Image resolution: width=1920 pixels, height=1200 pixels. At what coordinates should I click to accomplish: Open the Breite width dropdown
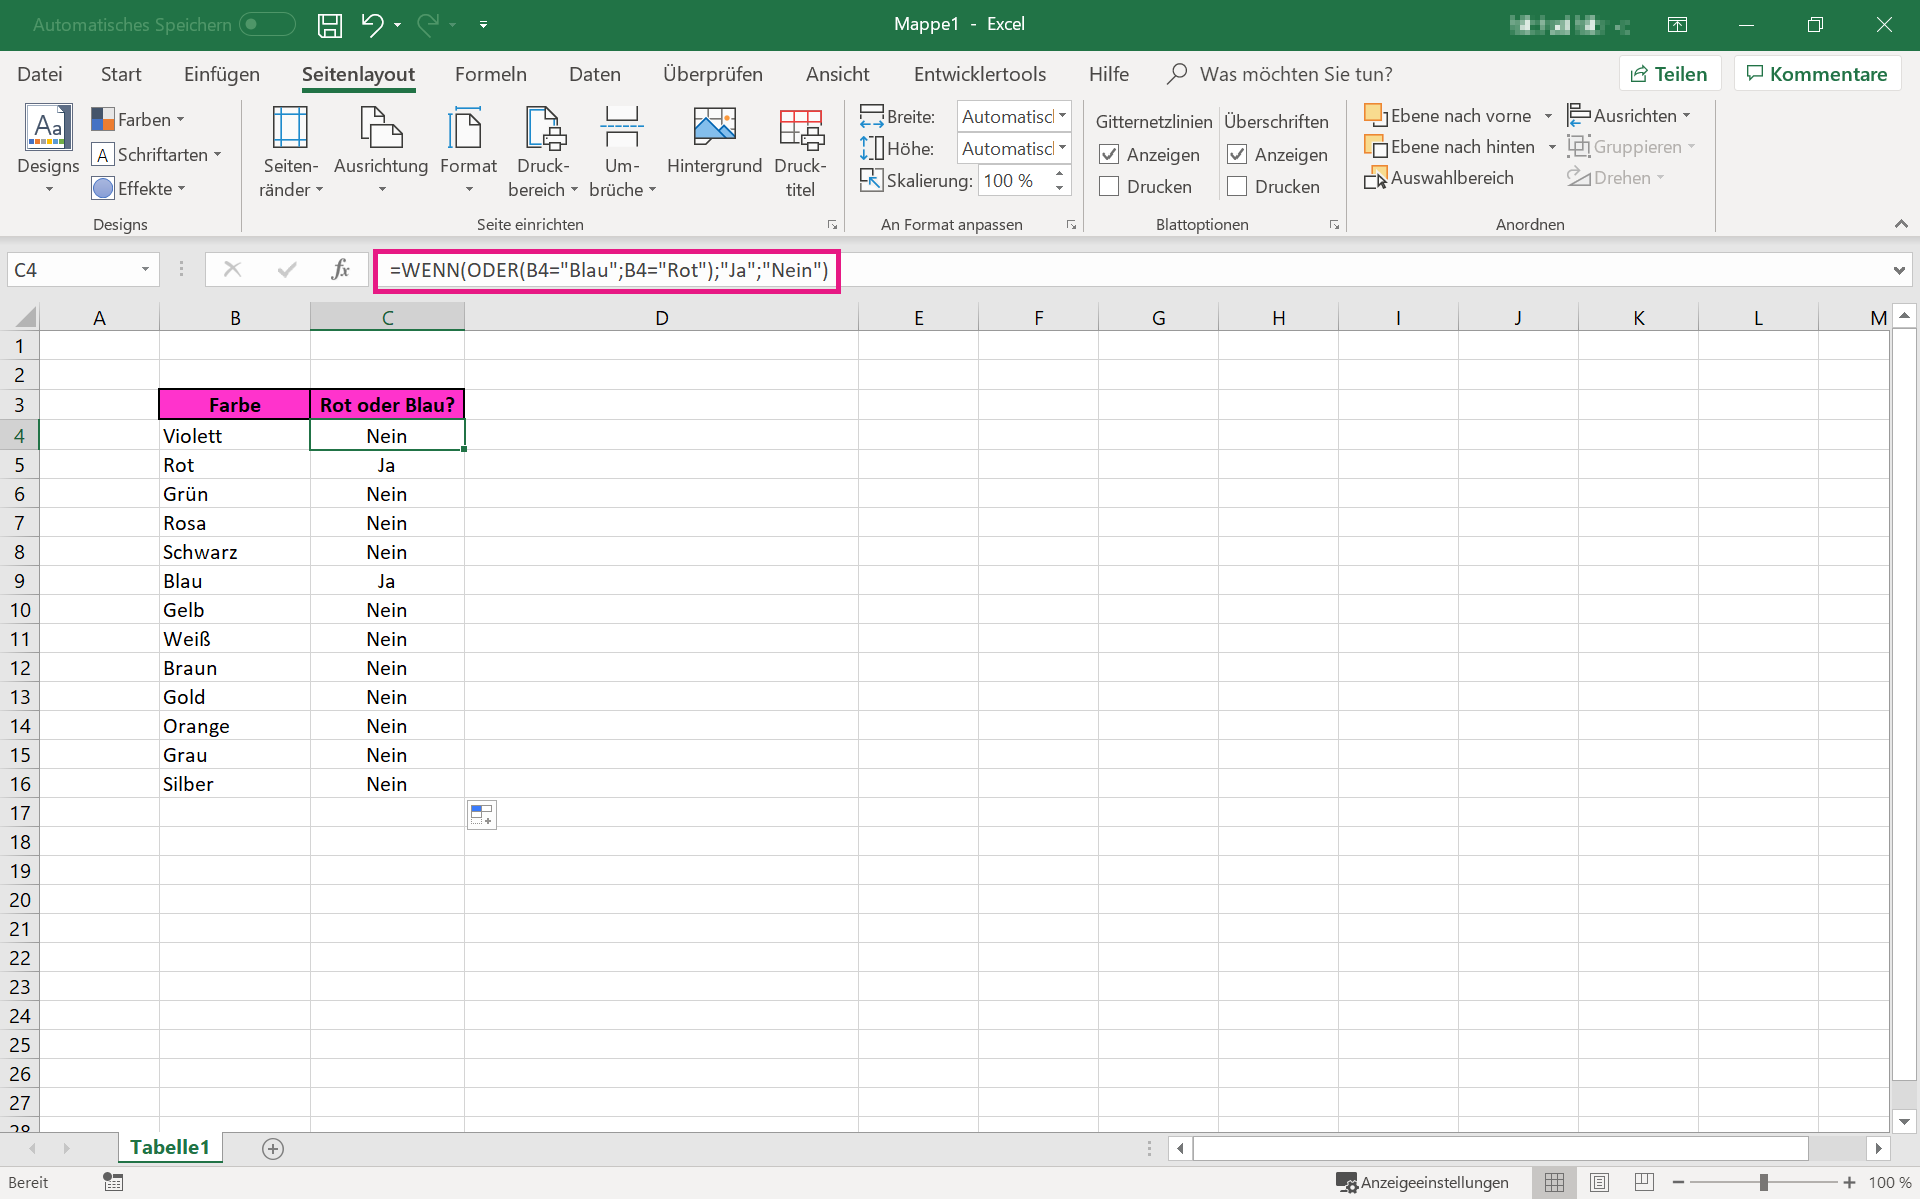tap(1062, 116)
